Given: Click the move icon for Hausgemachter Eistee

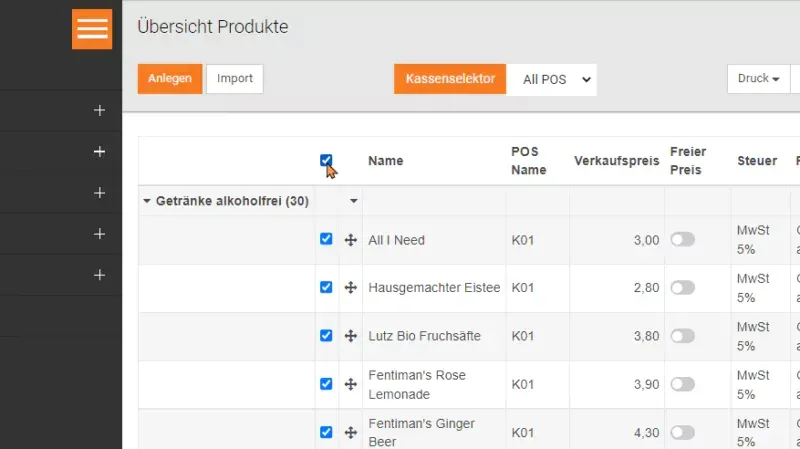Looking at the screenshot, I should tap(351, 288).
